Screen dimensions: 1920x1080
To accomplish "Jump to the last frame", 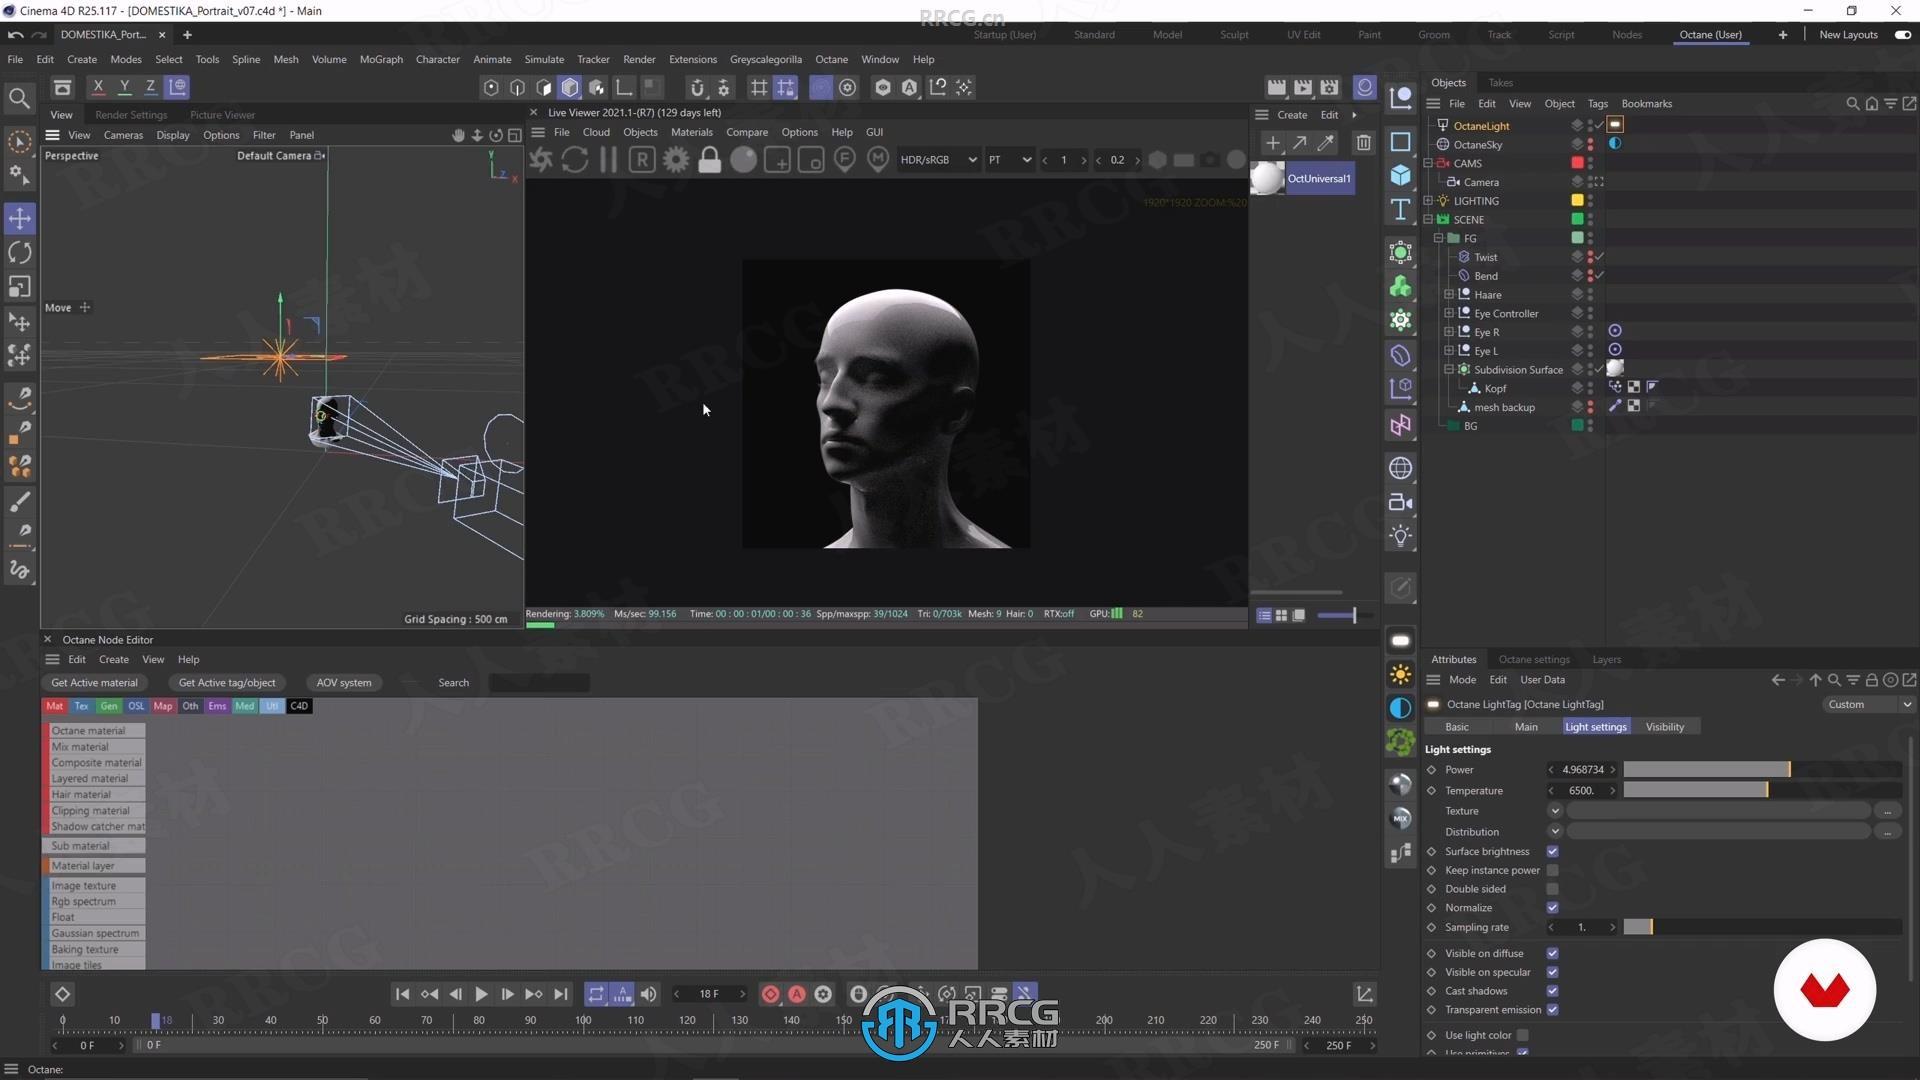I will point(561,994).
